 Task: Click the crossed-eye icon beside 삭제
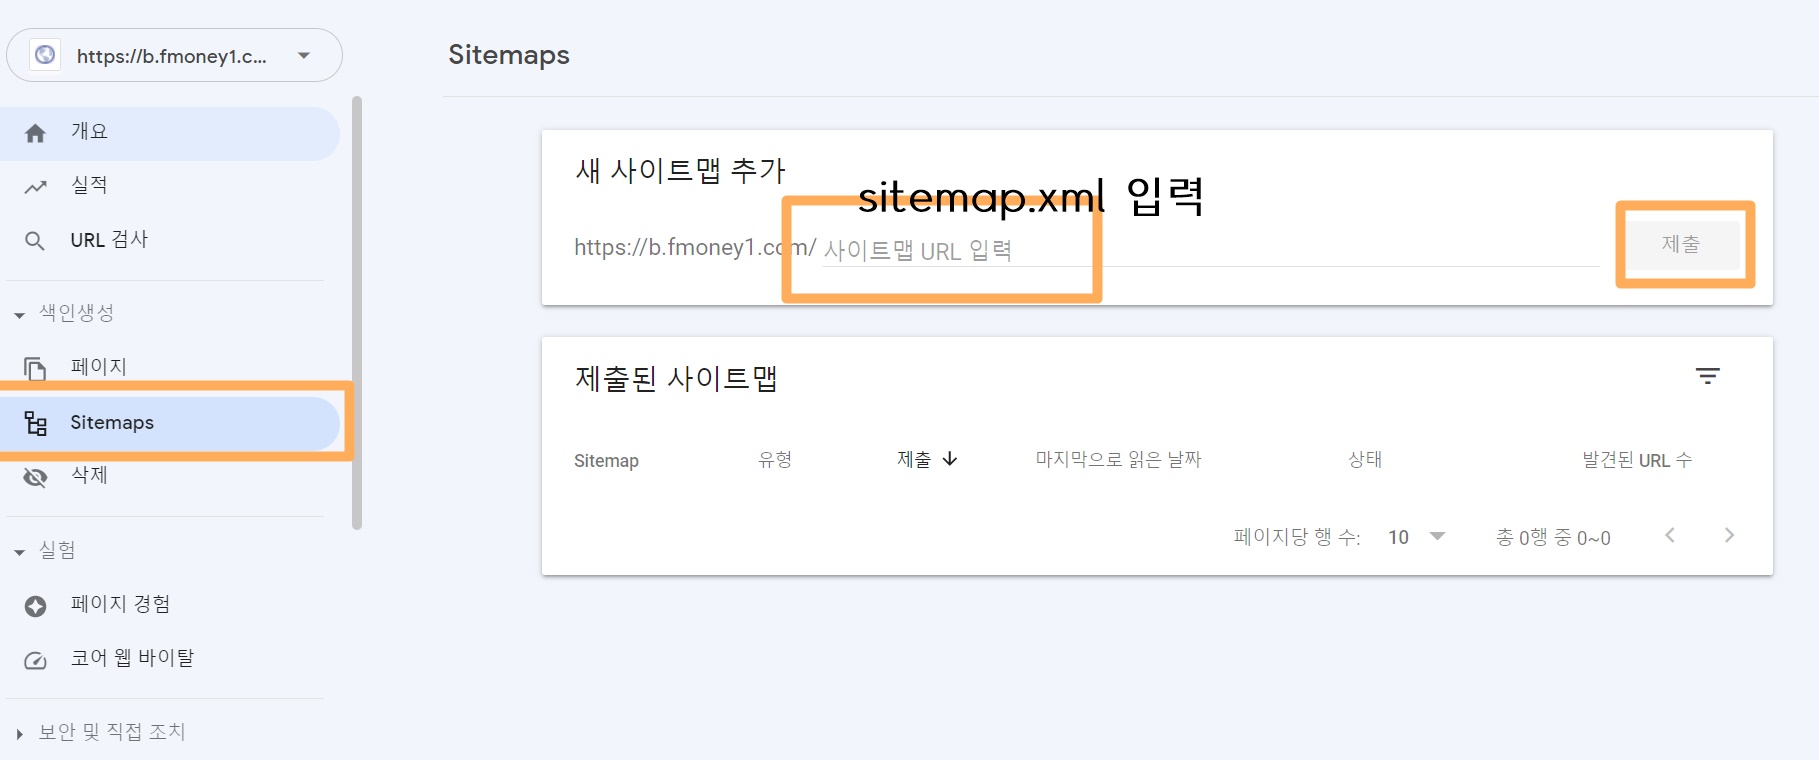pyautogui.click(x=35, y=477)
